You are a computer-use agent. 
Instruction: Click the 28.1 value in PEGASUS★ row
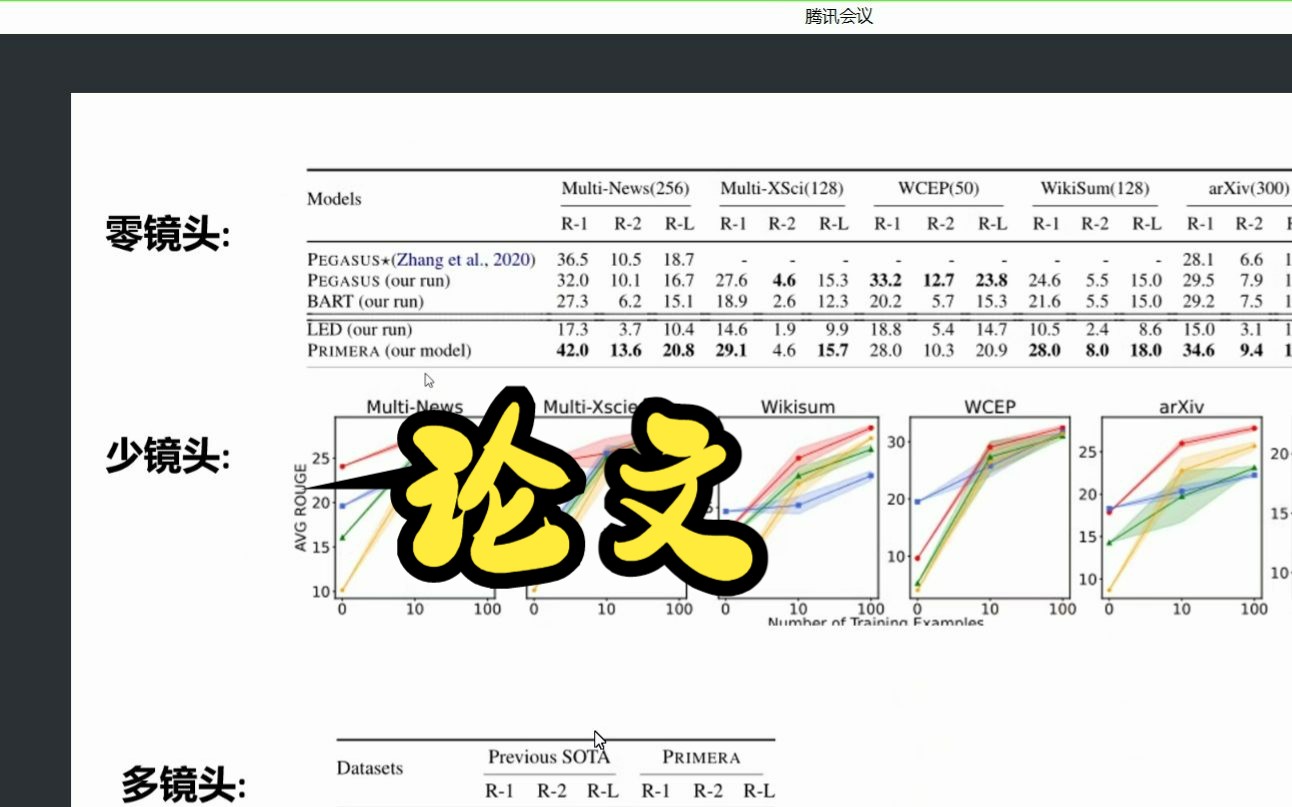[1199, 260]
